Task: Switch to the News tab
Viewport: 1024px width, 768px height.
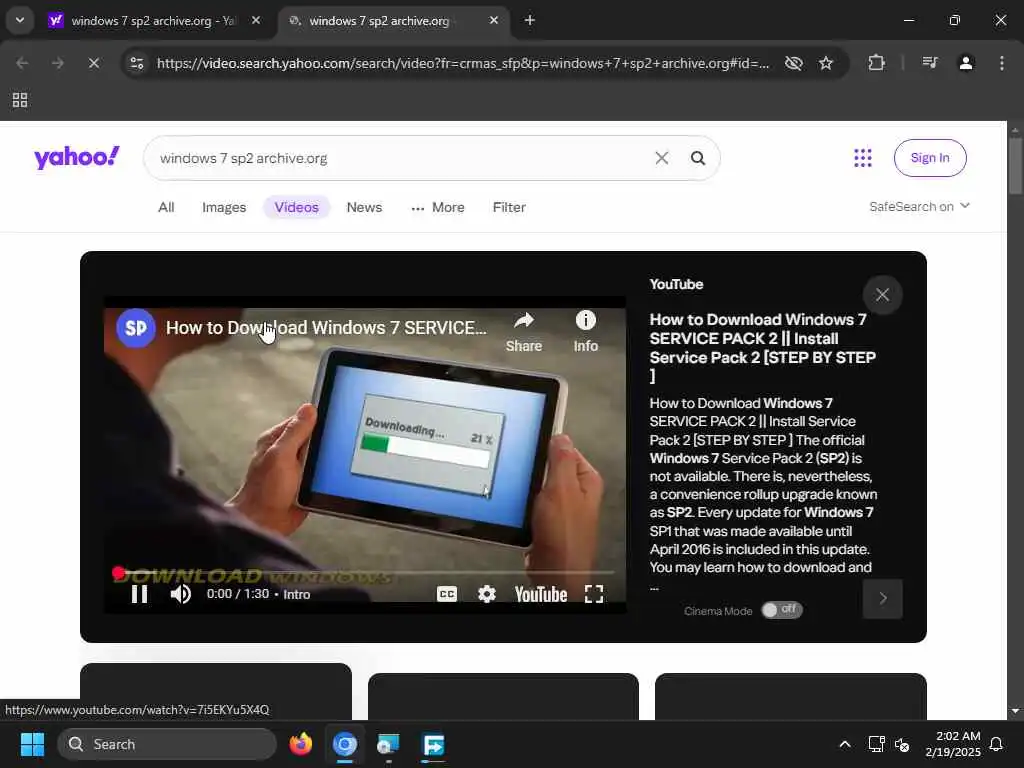Action: (364, 207)
